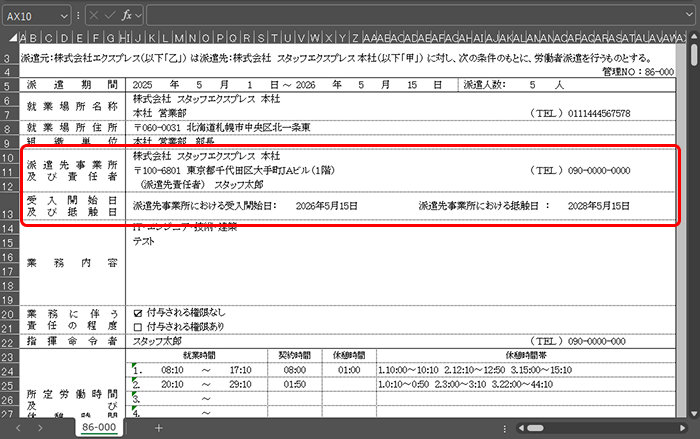Click the start time 08:10 cell
700x439 pixels.
point(172,370)
